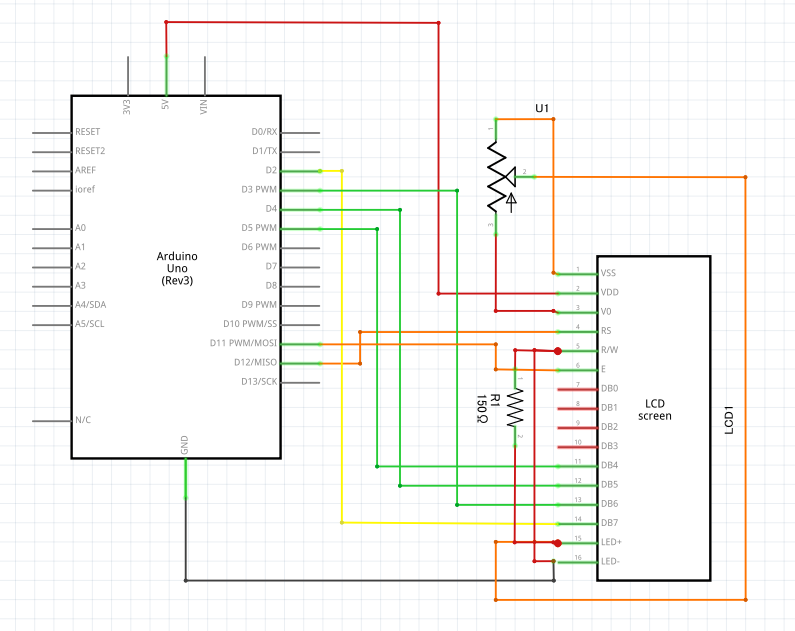Image resolution: width=795 pixels, height=631 pixels.
Task: Click the LCD DB3 pin label
Action: click(x=609, y=446)
